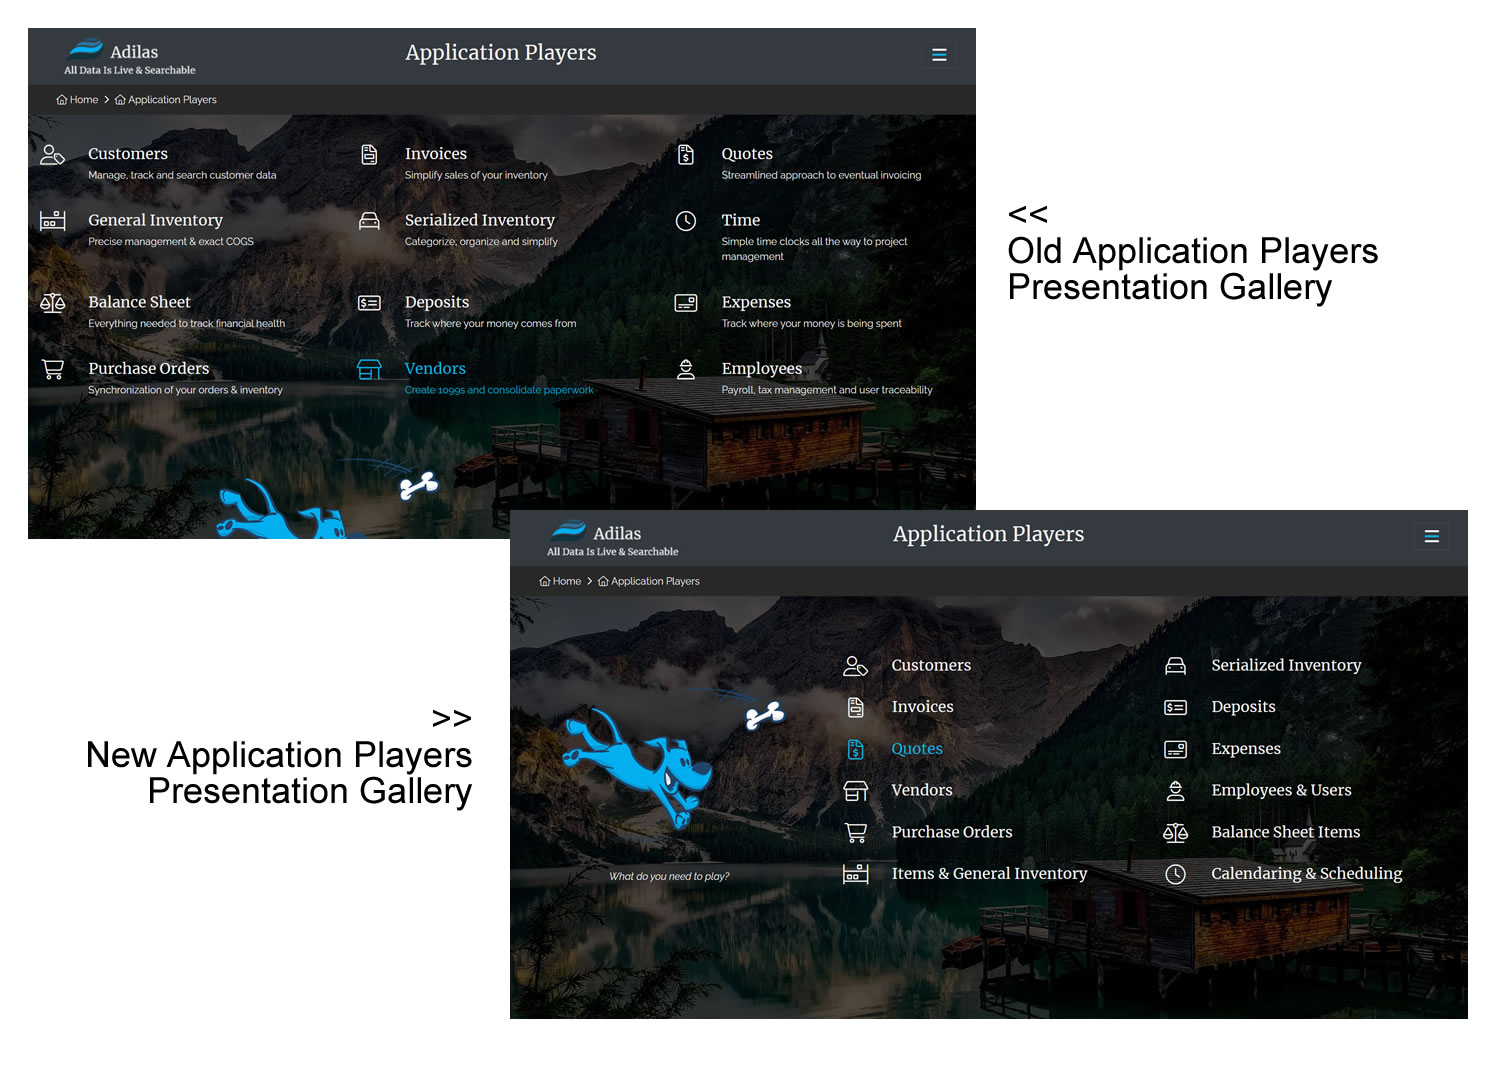Open the Employees & Users link

pyautogui.click(x=1280, y=790)
